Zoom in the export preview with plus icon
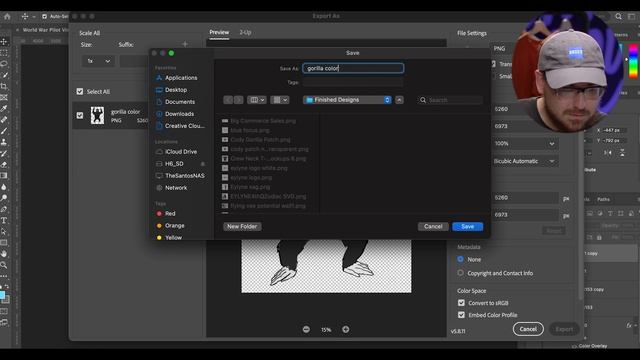Image resolution: width=640 pixels, height=360 pixels. coord(346,329)
